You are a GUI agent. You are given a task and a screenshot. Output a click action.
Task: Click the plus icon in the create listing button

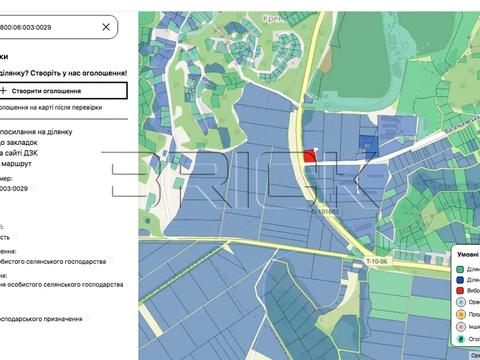3,91
